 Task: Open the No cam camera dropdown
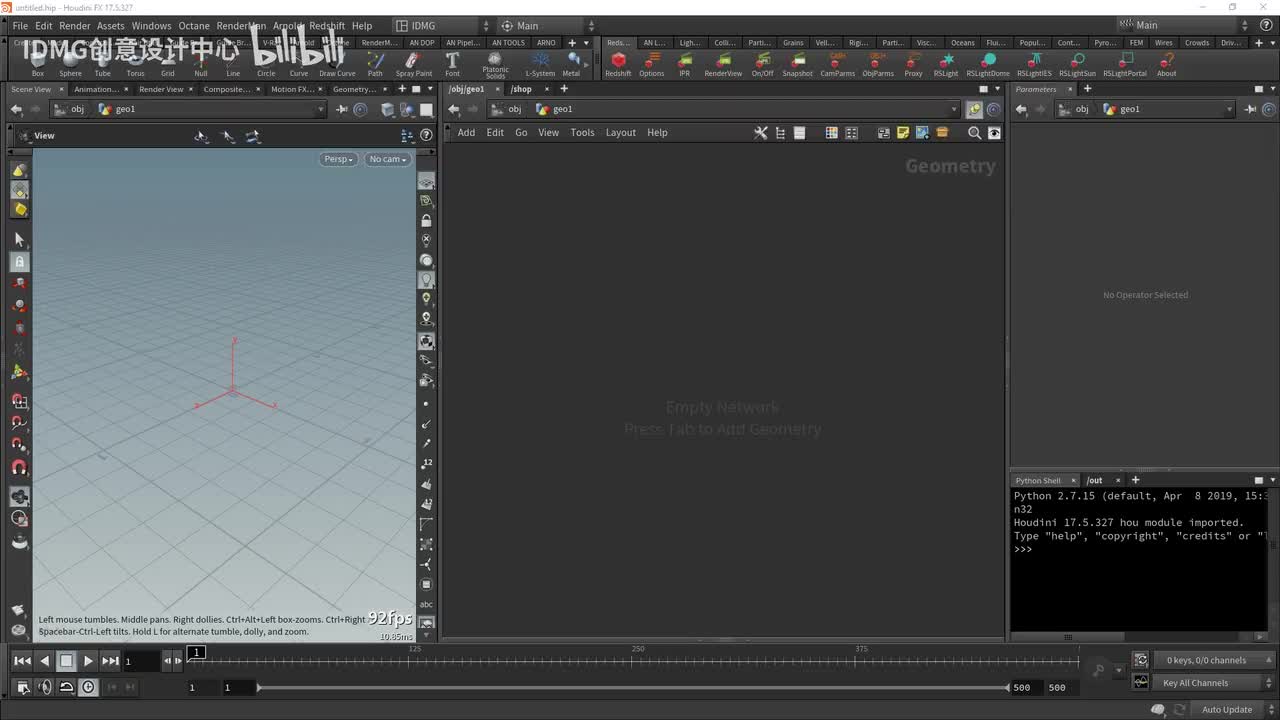(x=387, y=159)
